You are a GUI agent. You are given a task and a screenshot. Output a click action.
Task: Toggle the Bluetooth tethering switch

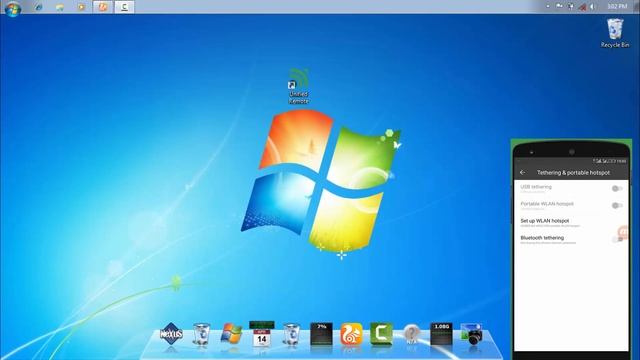pyautogui.click(x=617, y=239)
